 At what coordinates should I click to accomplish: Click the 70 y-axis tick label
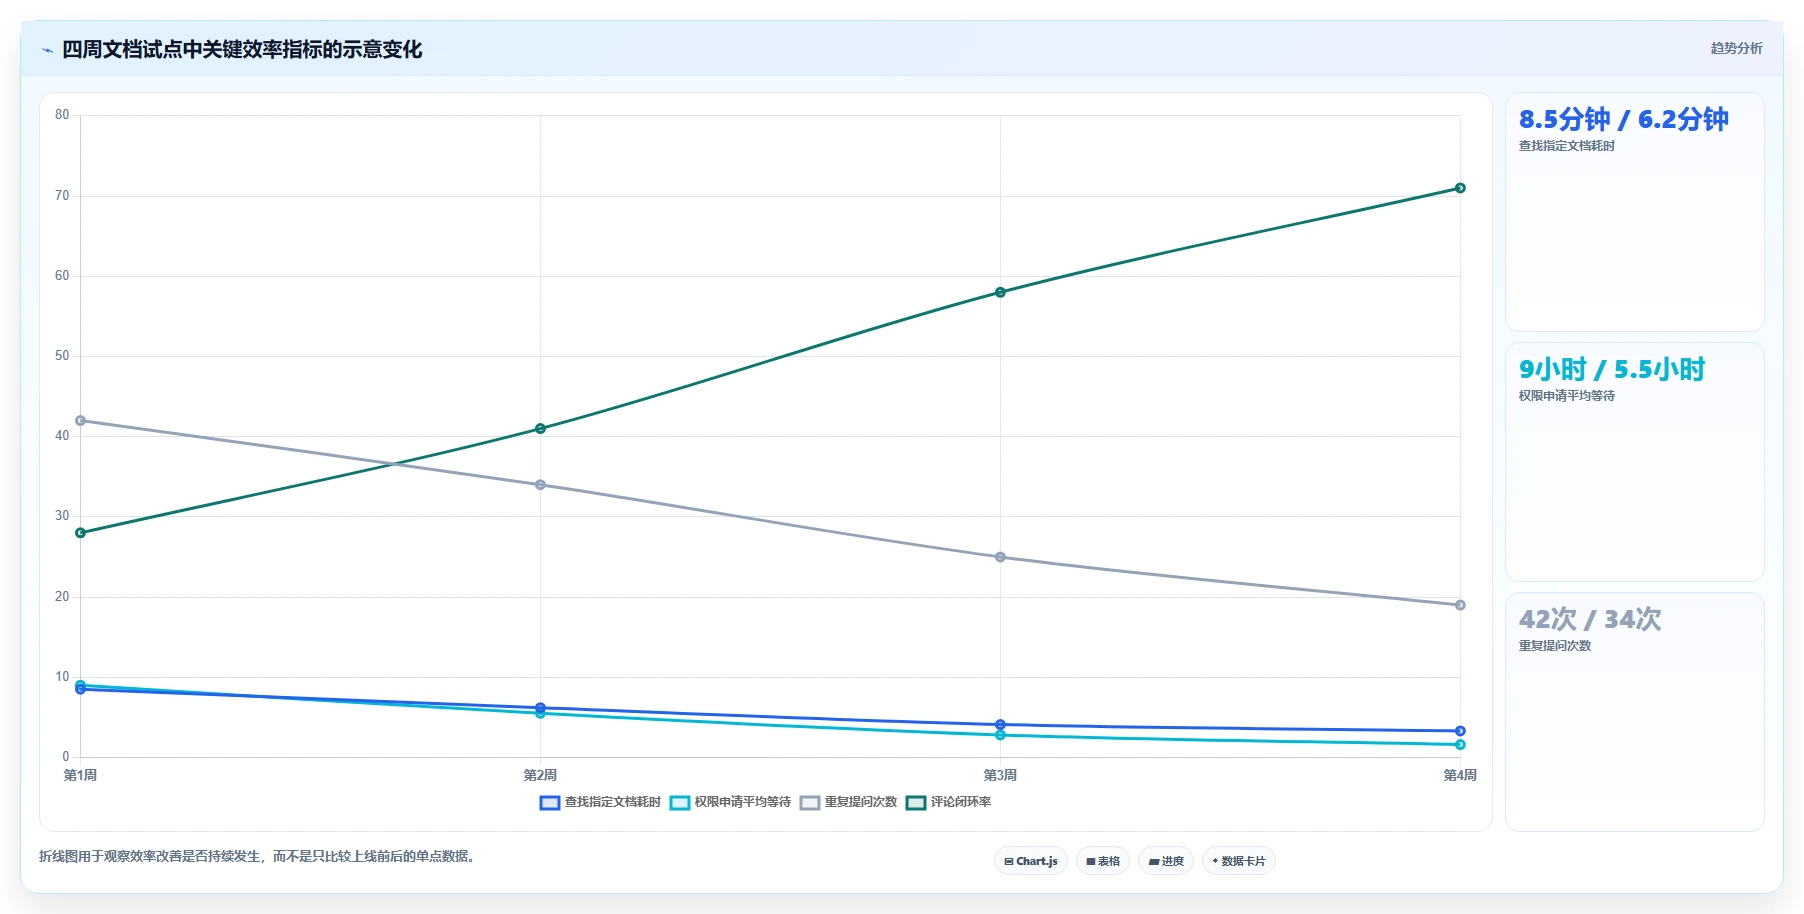pyautogui.click(x=62, y=196)
